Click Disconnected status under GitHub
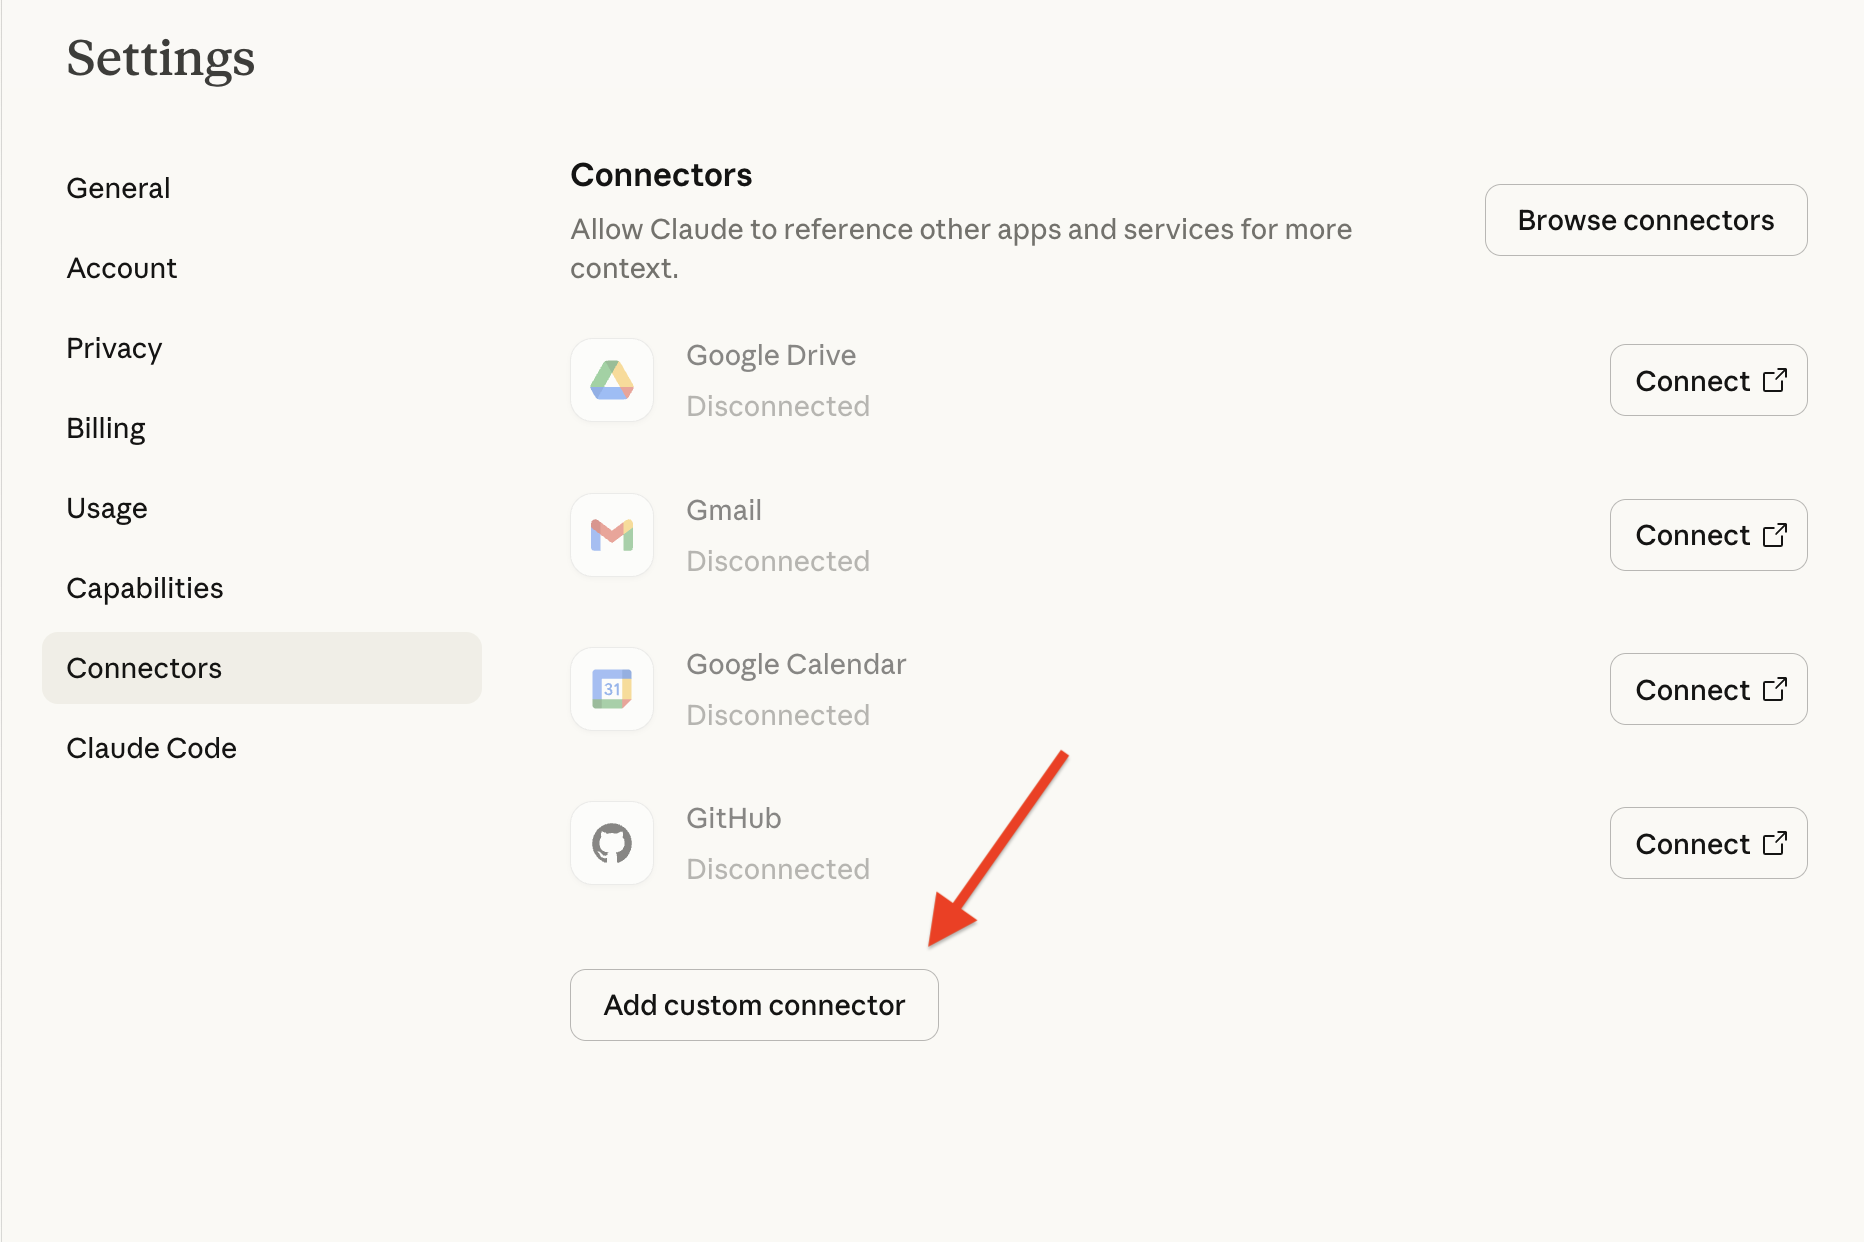 [778, 869]
